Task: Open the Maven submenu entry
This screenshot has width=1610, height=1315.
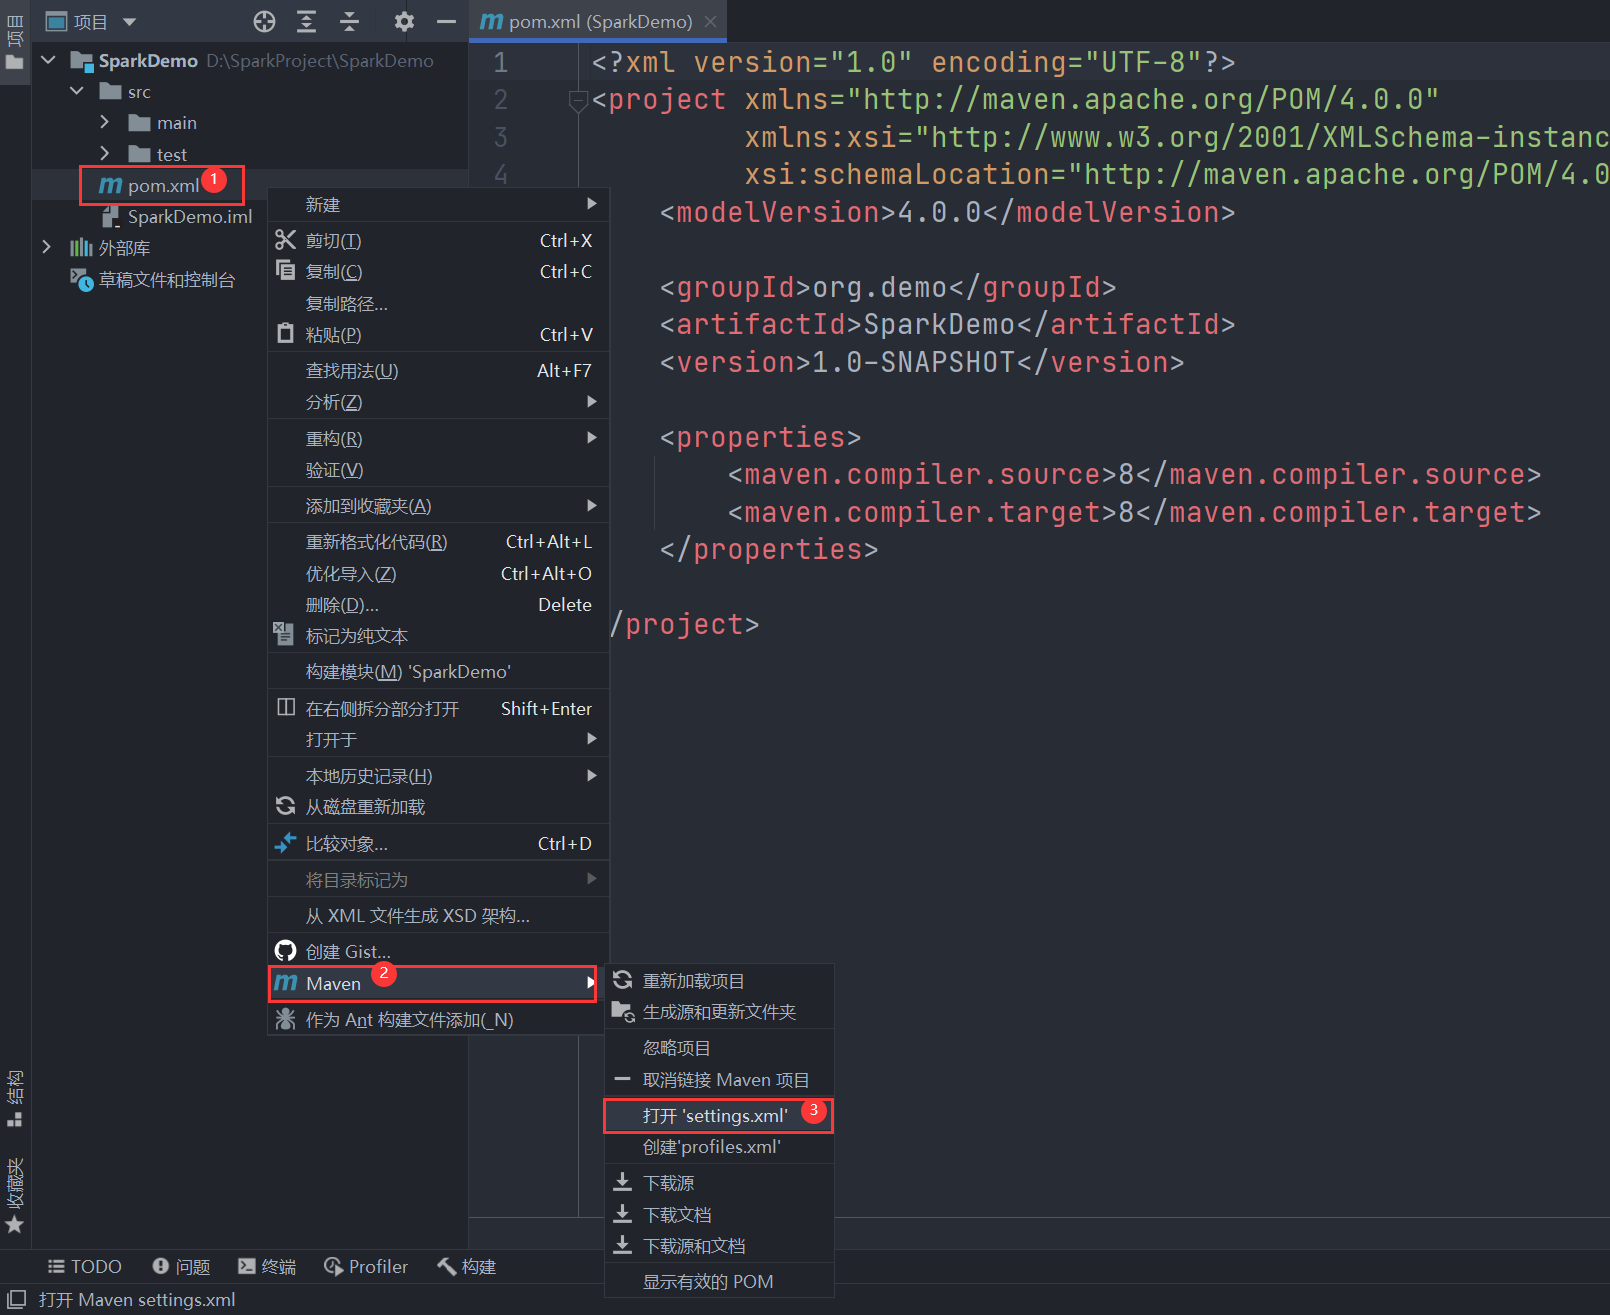Action: [x=433, y=983]
